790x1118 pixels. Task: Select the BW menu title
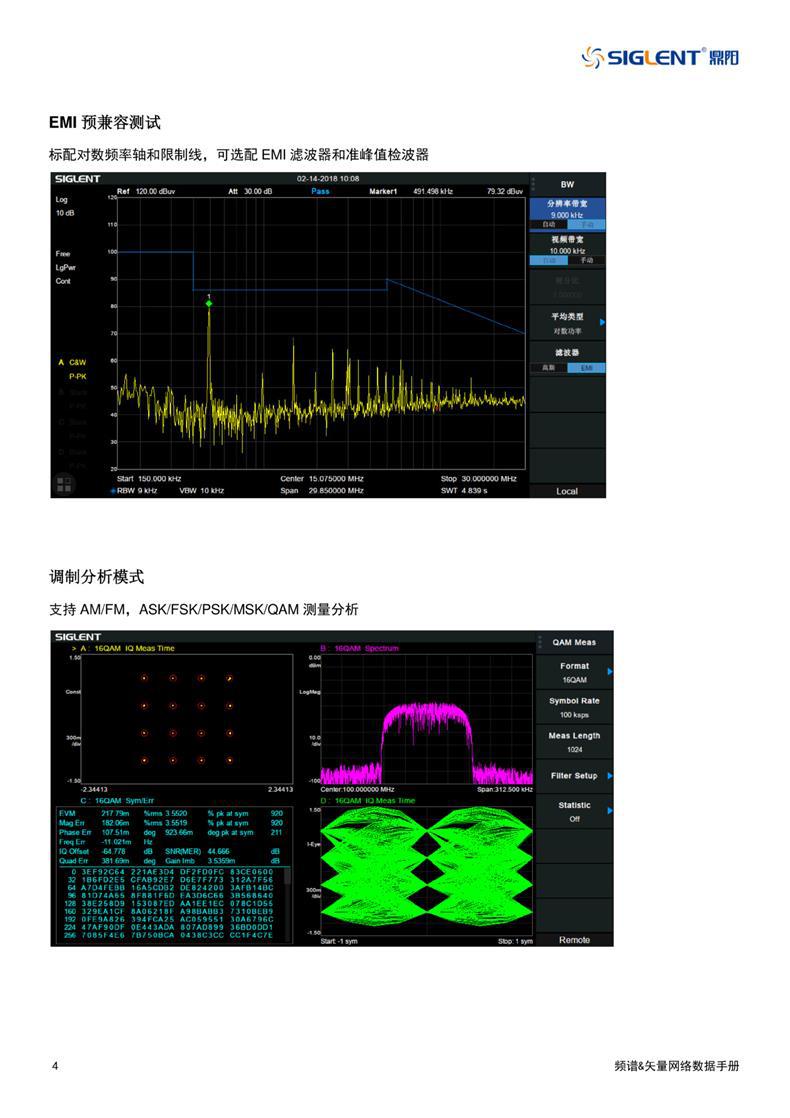pos(567,184)
